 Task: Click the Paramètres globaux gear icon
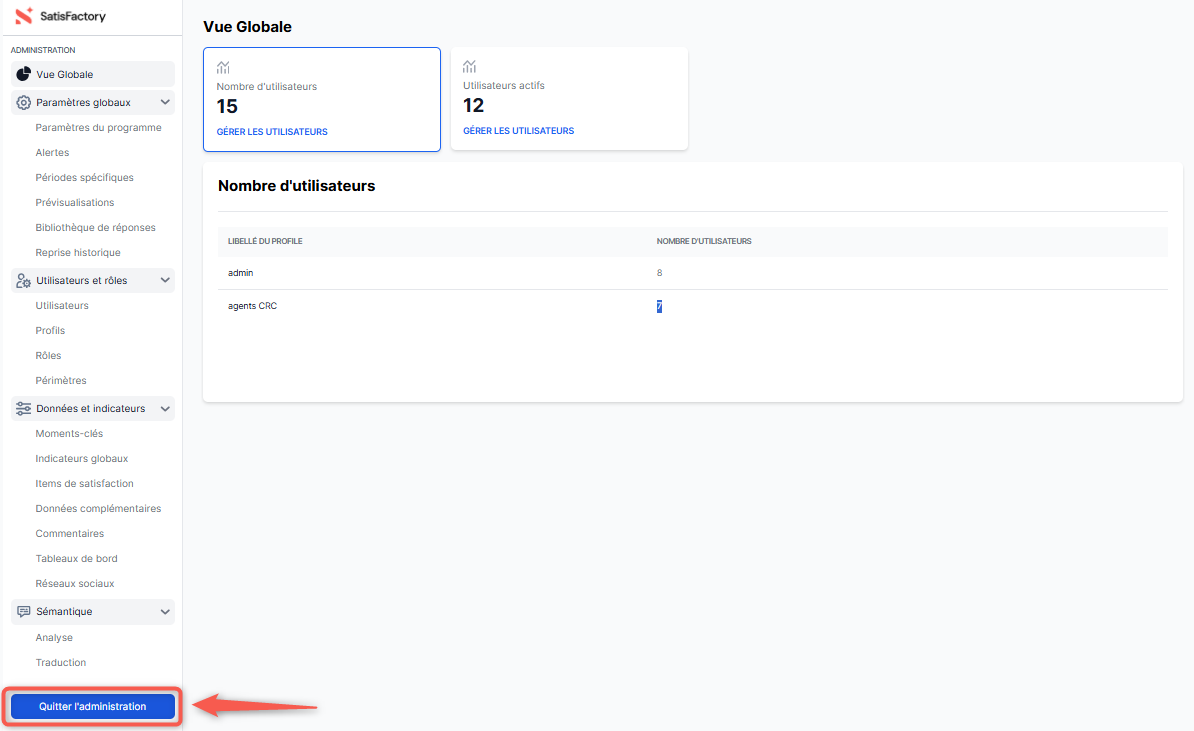(24, 102)
